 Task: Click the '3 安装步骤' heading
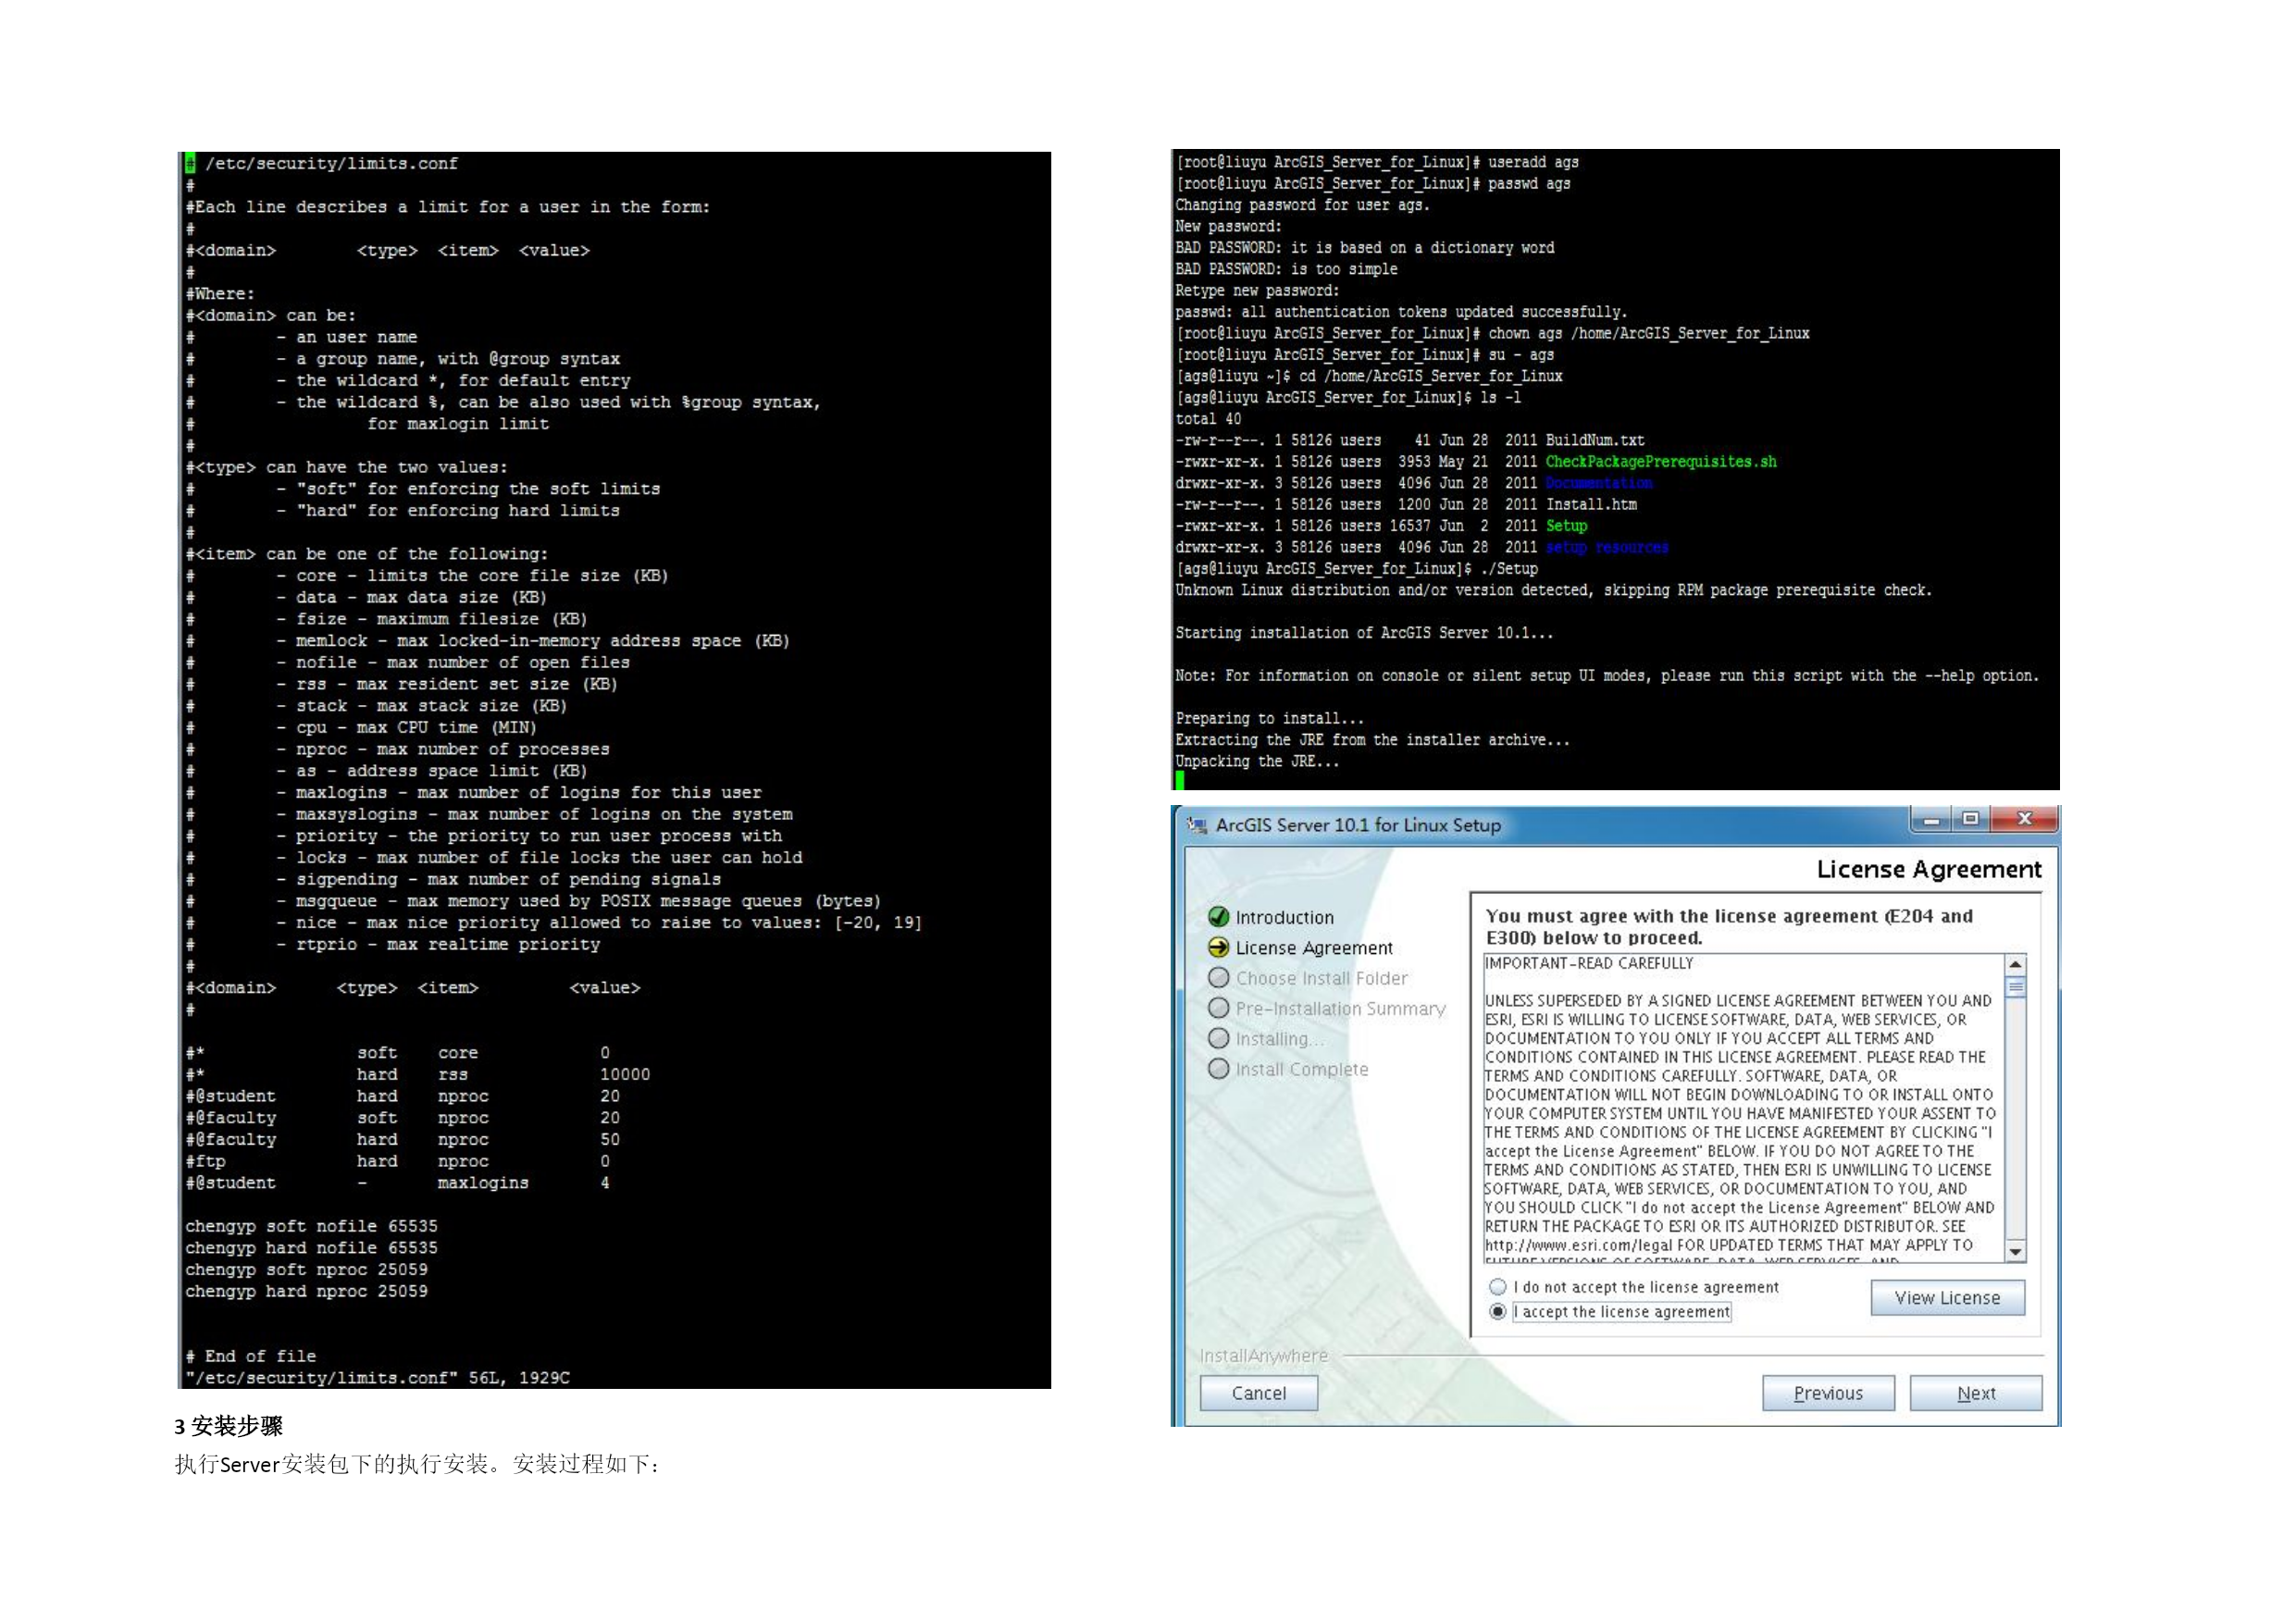tap(229, 1426)
